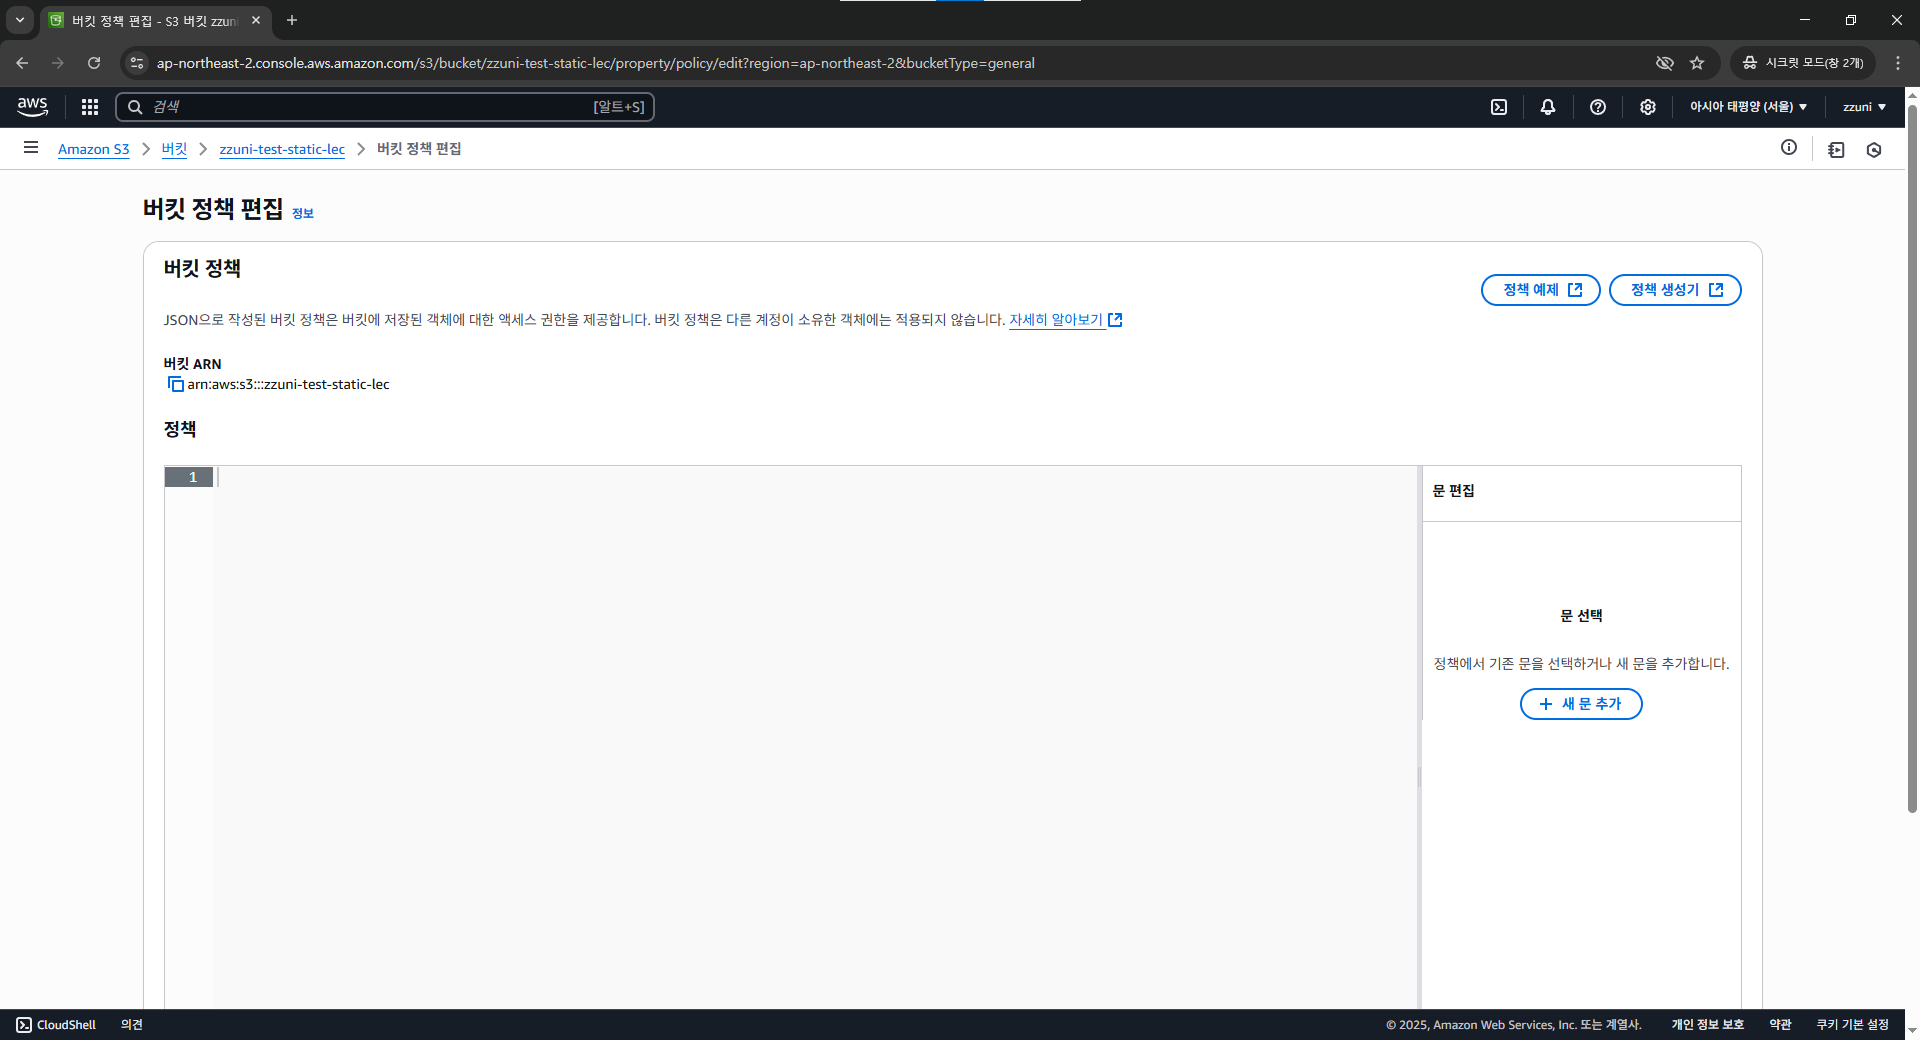
Task: Open a new browser tab
Action: point(292,20)
